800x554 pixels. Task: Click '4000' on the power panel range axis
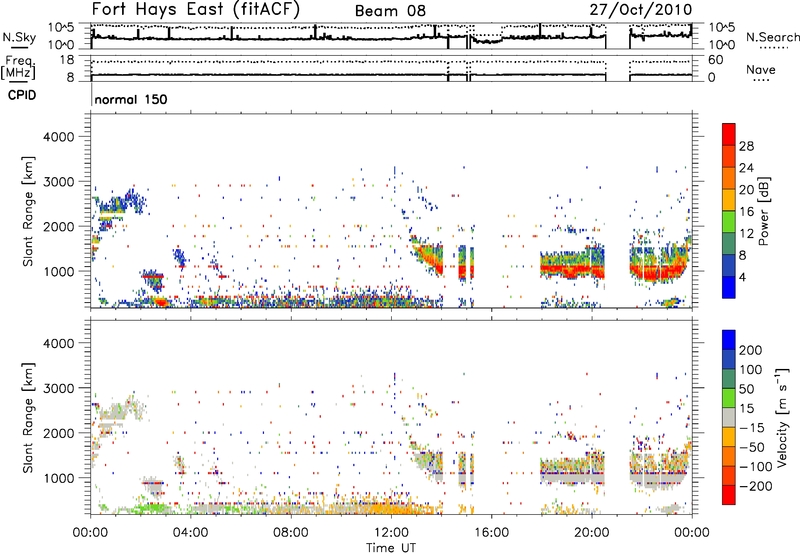[59, 137]
